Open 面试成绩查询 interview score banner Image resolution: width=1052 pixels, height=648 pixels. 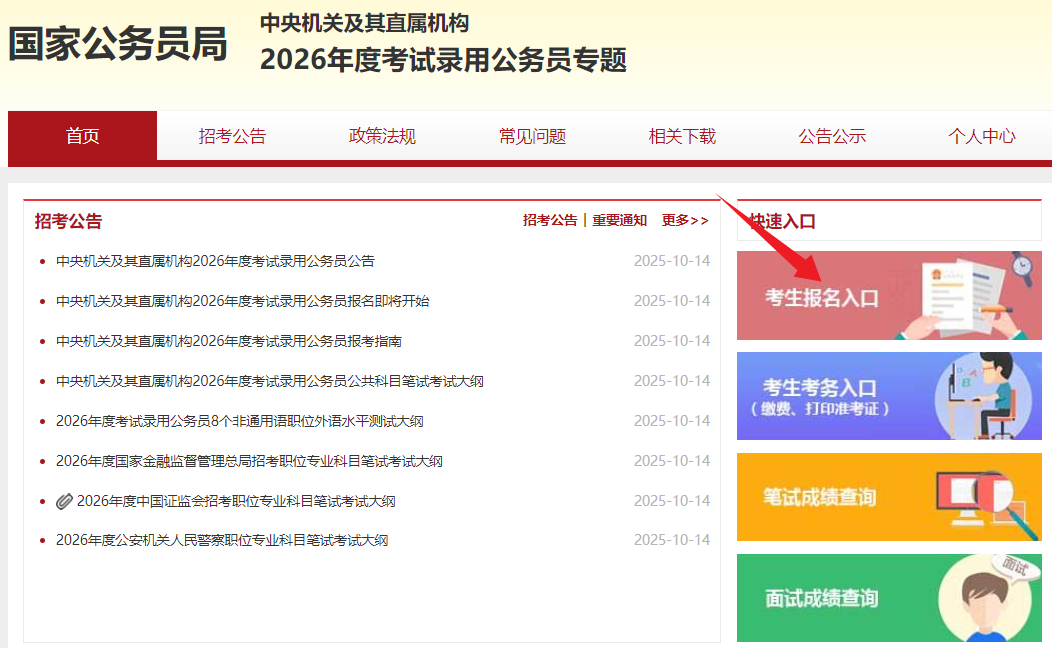(821, 598)
